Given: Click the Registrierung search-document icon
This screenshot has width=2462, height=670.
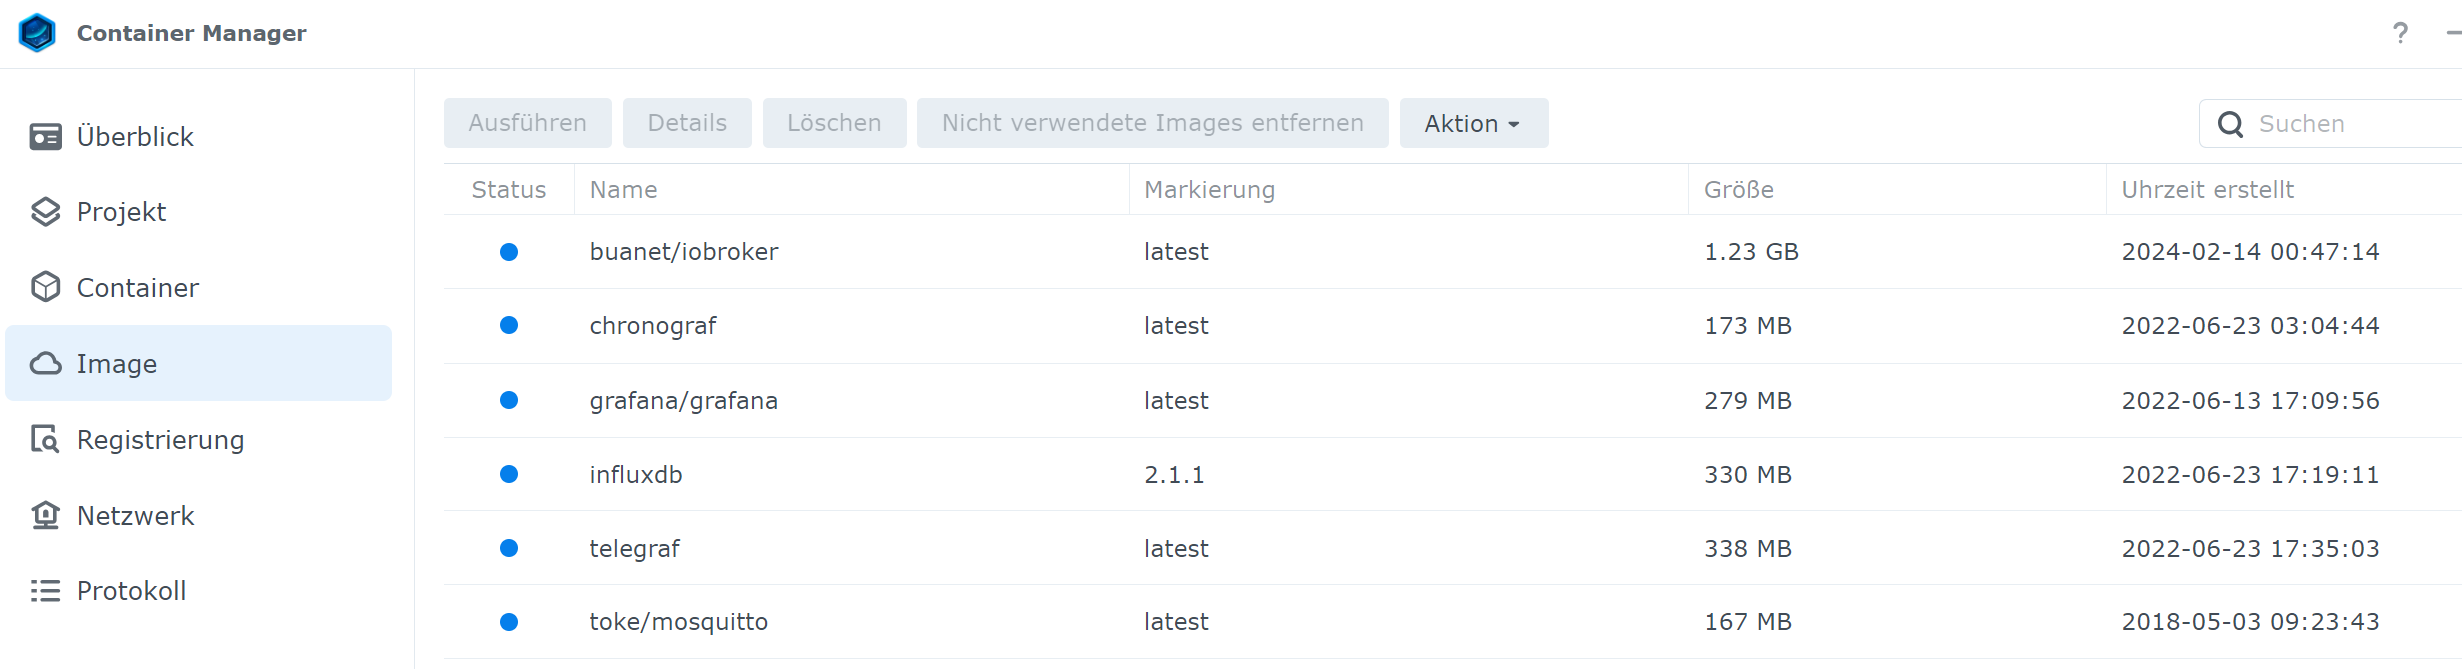Looking at the screenshot, I should click(x=45, y=440).
